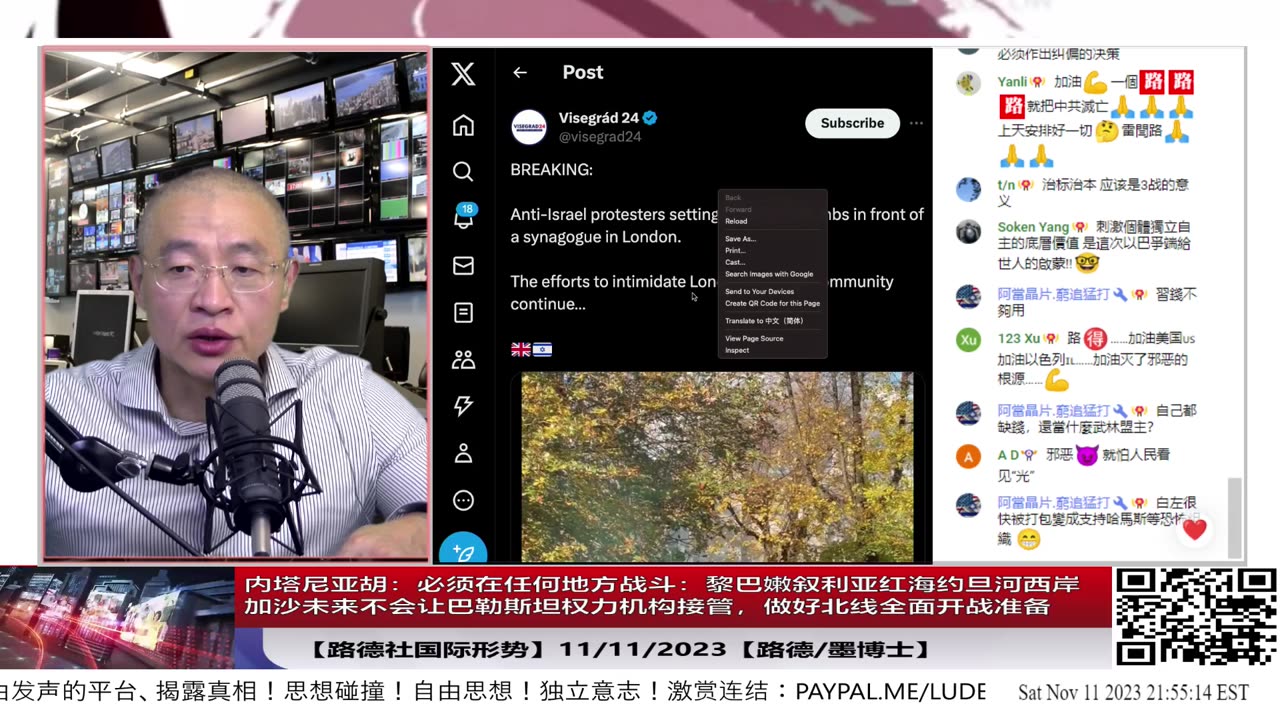Click Soken Yang's chat avatar
Viewport: 1280px width, 720px height.
pyautogui.click(x=968, y=231)
